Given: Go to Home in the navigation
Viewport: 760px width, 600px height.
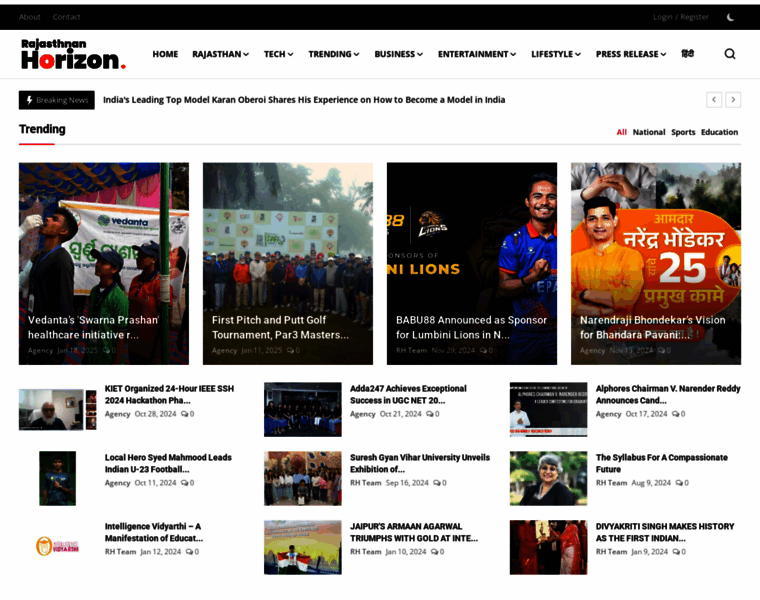Looking at the screenshot, I should pos(165,54).
